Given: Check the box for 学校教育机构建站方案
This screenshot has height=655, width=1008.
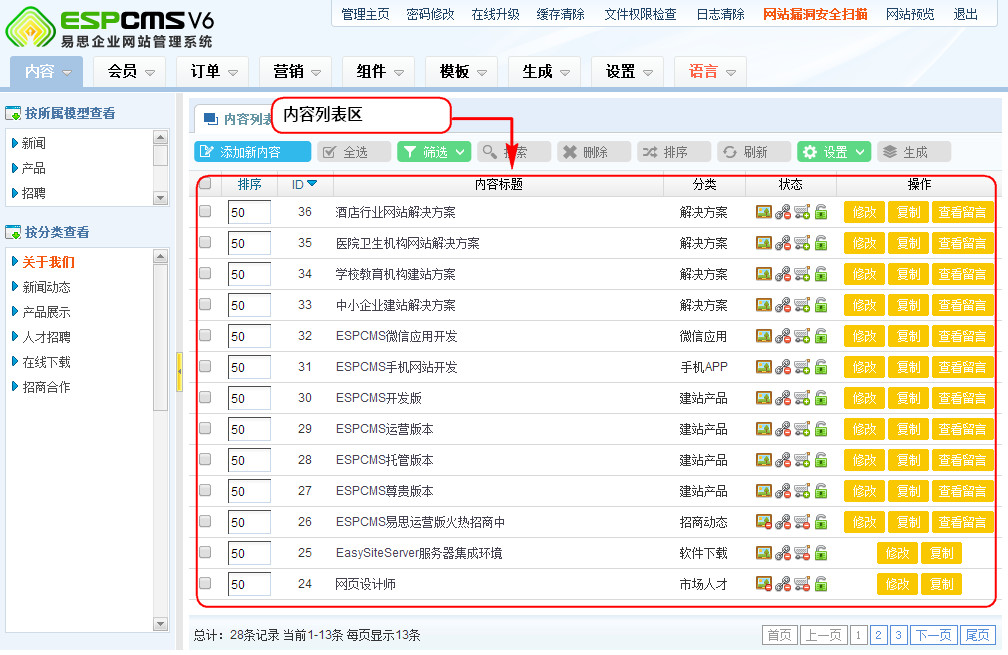Looking at the screenshot, I should tap(205, 273).
